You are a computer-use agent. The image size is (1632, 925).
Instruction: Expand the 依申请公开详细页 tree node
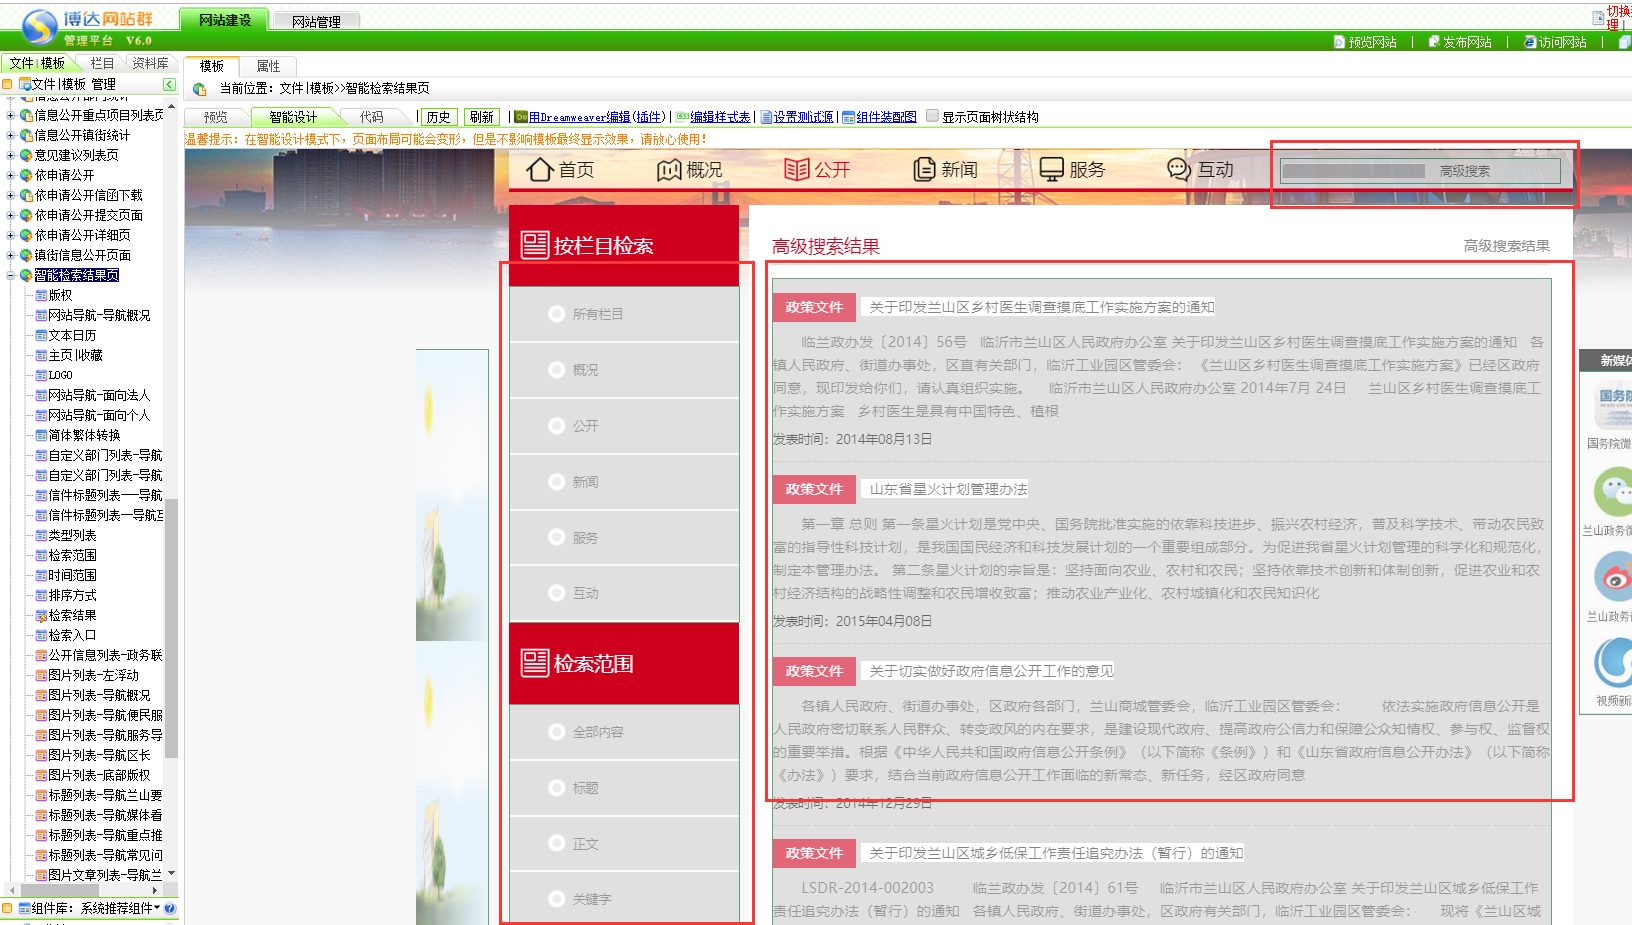point(11,235)
